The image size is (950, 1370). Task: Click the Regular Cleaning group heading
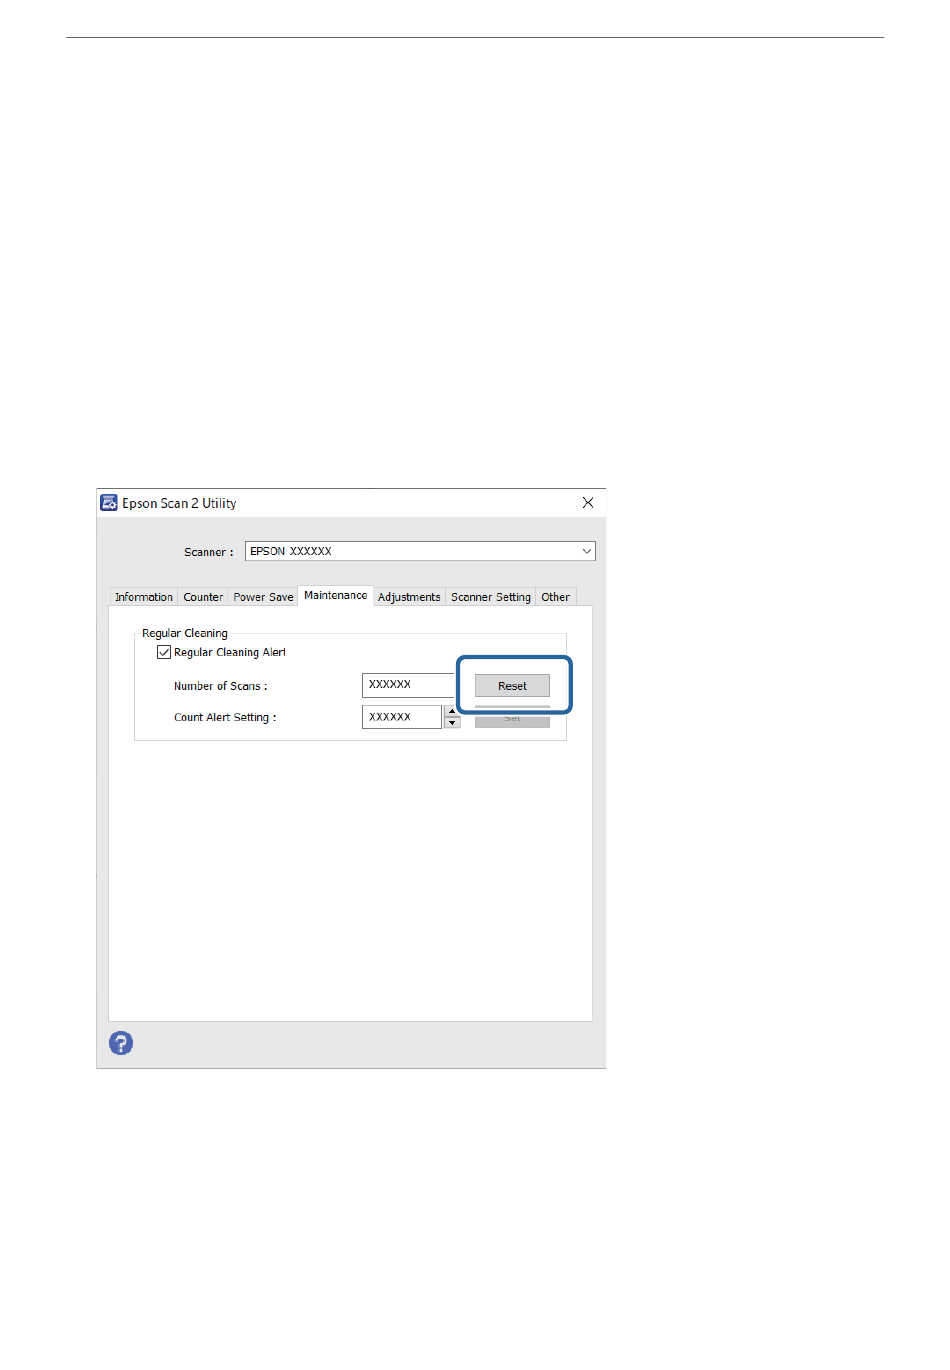tap(185, 633)
